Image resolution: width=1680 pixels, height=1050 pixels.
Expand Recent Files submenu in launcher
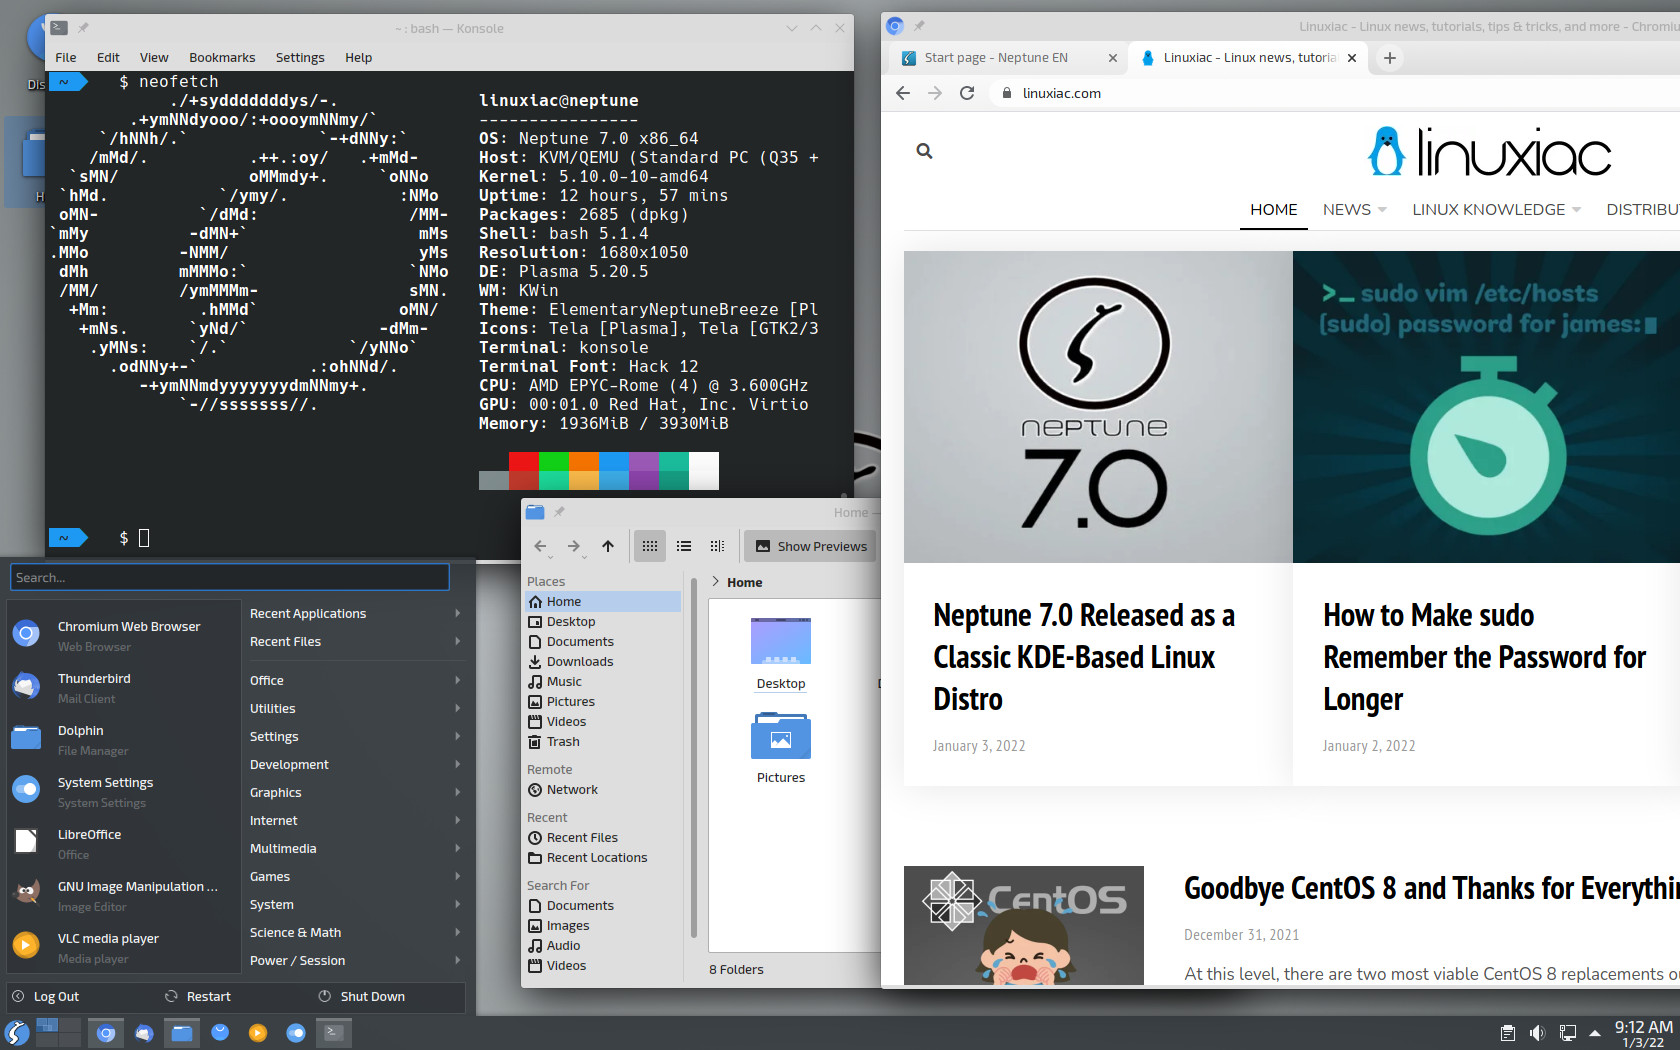pyautogui.click(x=355, y=641)
